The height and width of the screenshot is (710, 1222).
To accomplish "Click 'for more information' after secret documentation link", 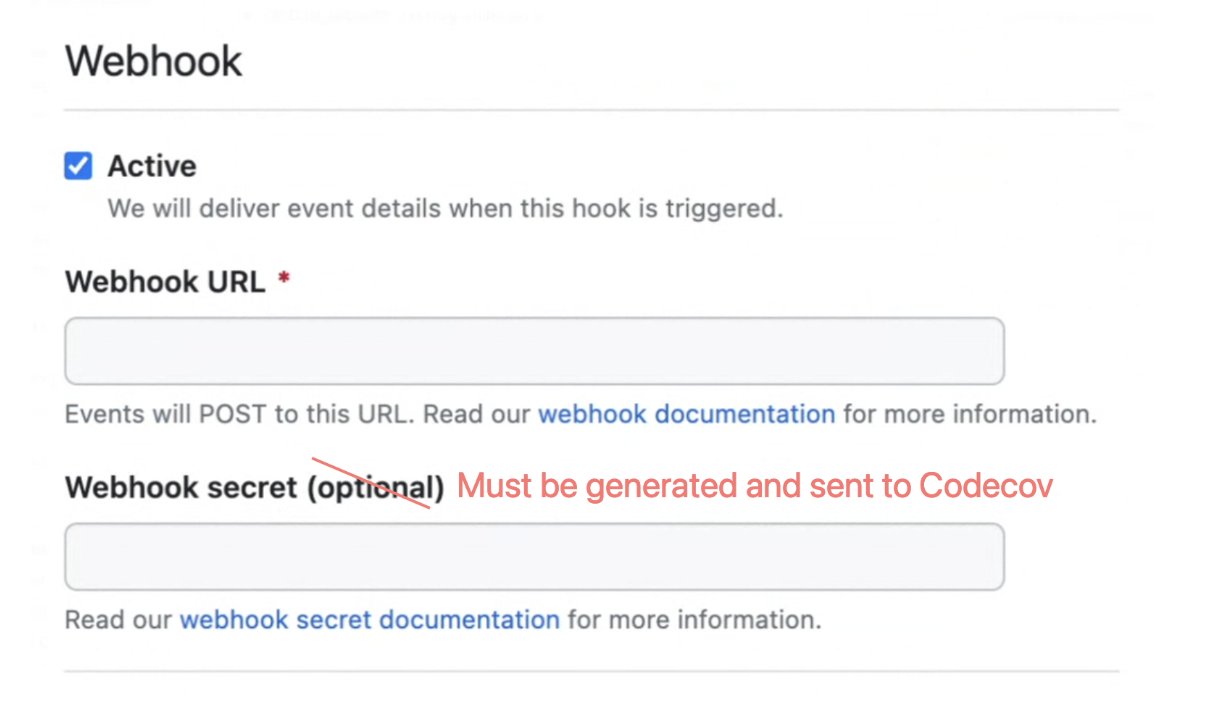I will (x=693, y=620).
